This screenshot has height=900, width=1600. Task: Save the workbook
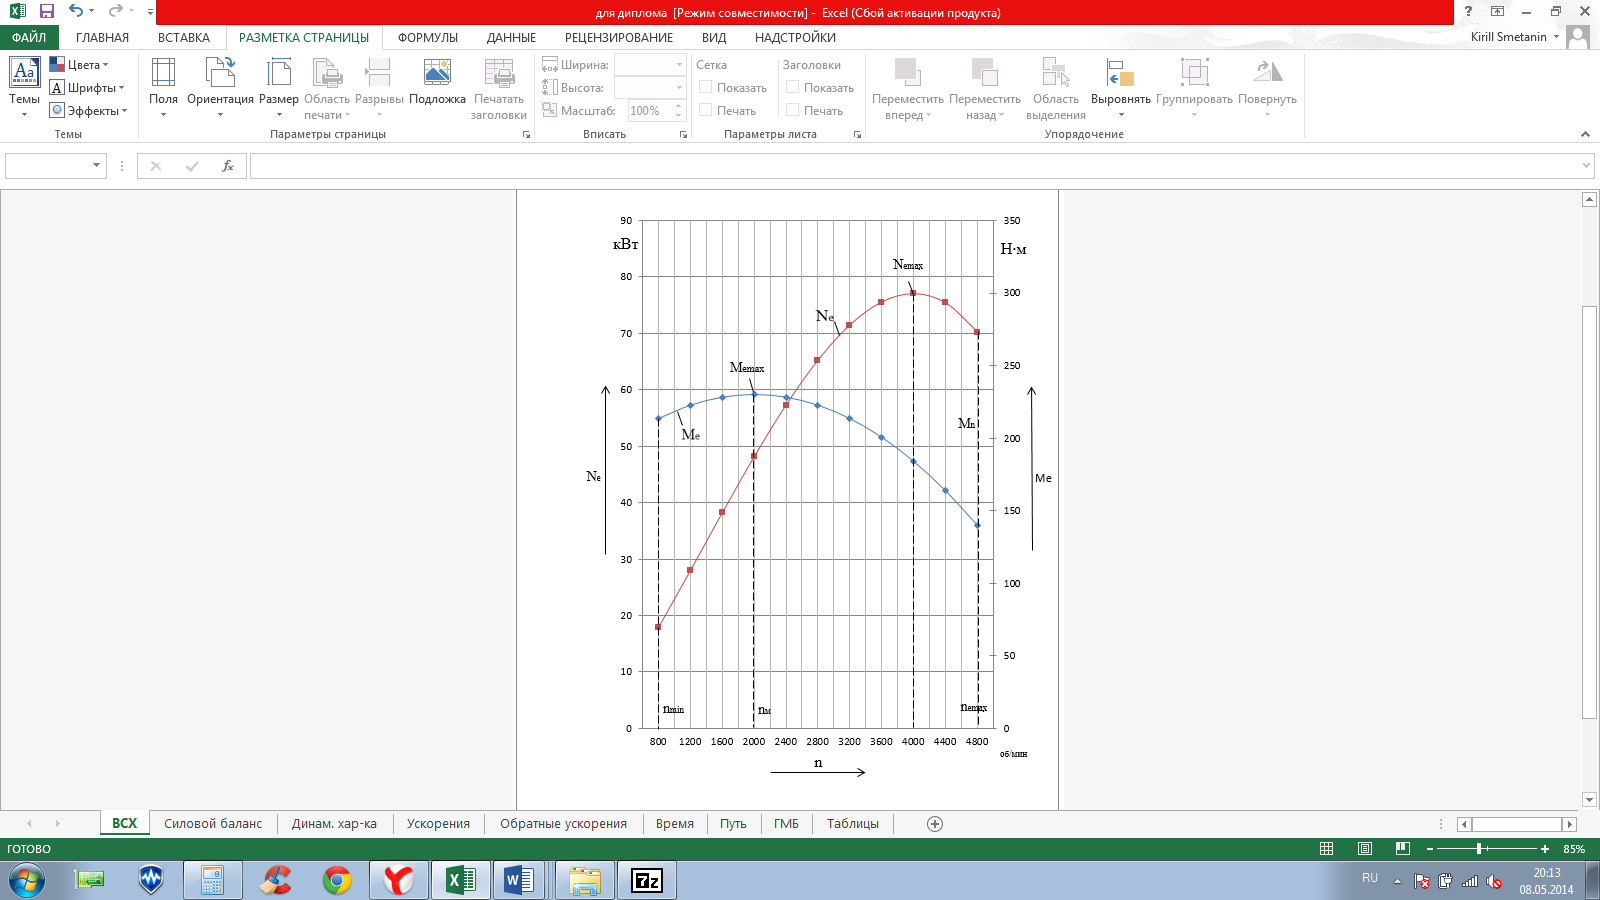tap(46, 11)
